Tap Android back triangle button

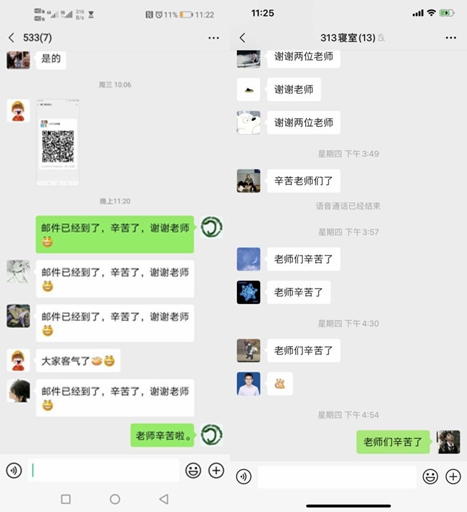click(x=164, y=499)
